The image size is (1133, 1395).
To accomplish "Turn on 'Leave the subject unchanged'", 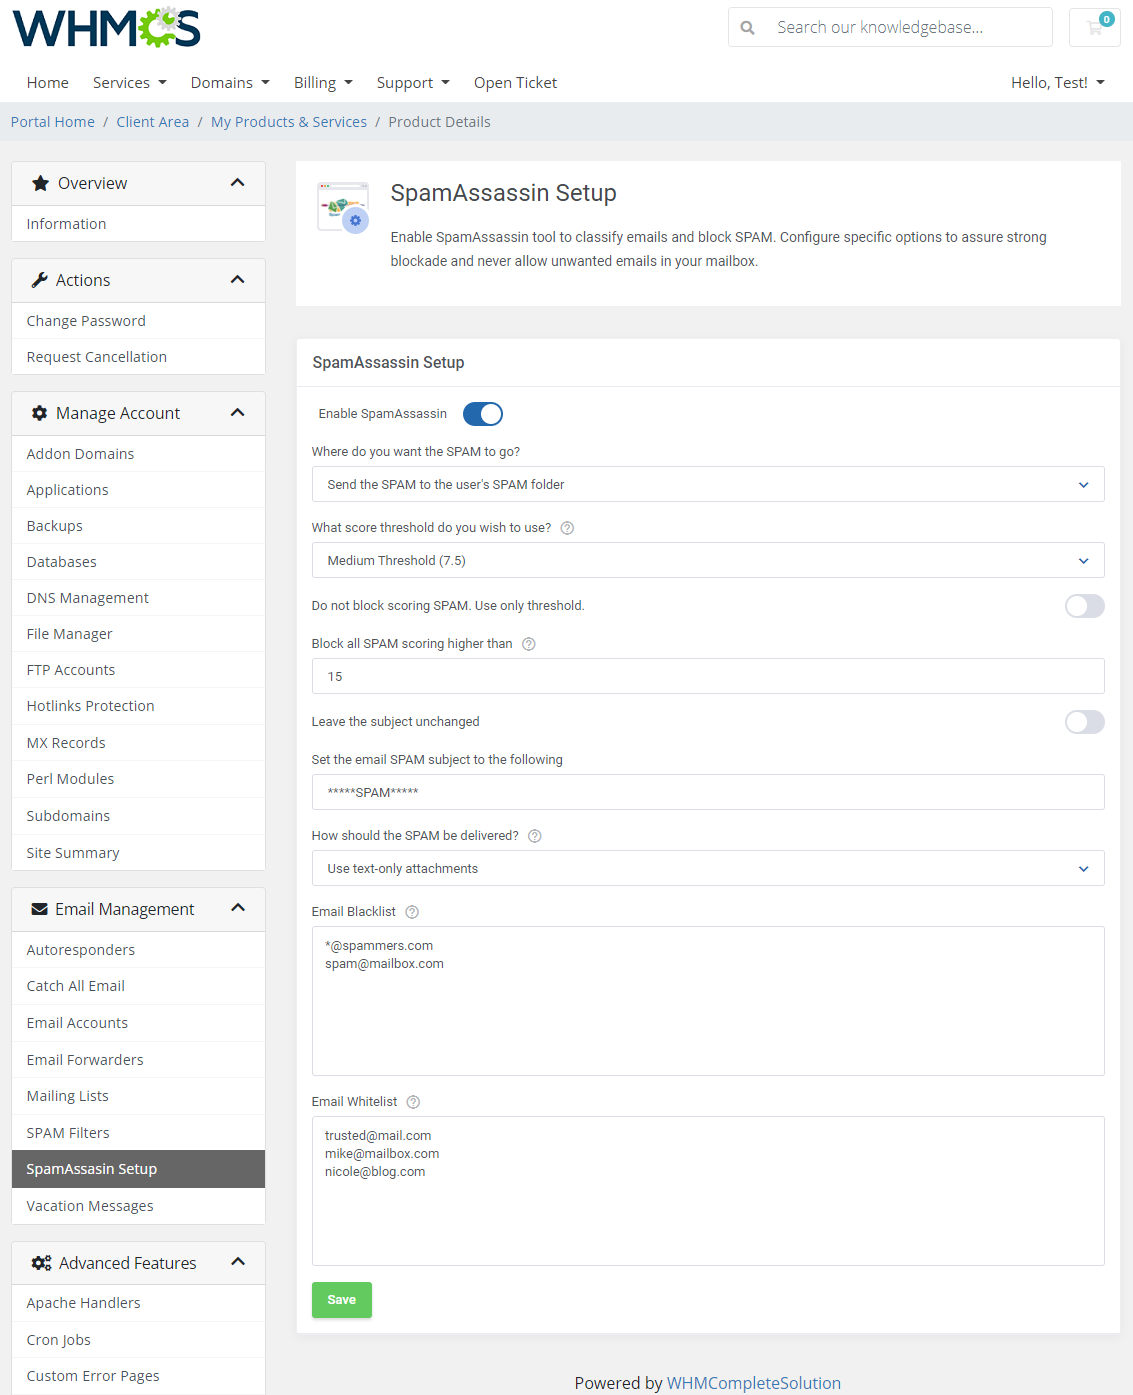I will (1084, 722).
